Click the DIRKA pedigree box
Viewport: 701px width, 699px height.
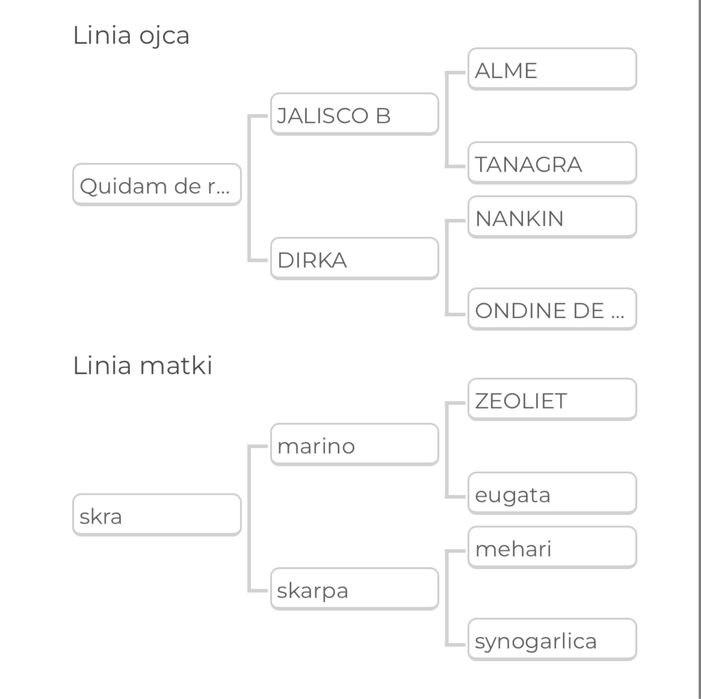point(354,260)
